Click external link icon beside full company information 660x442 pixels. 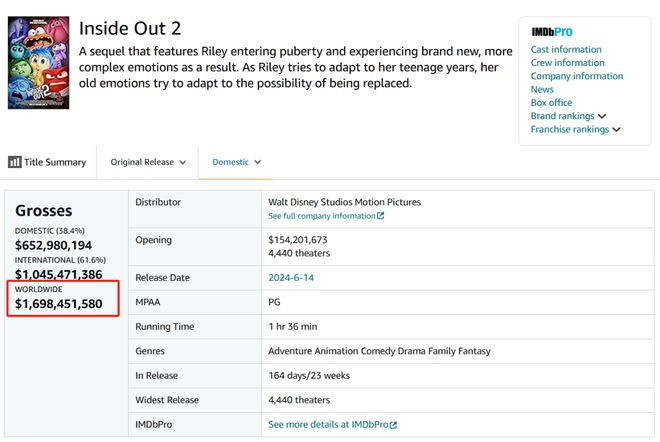(x=381, y=216)
